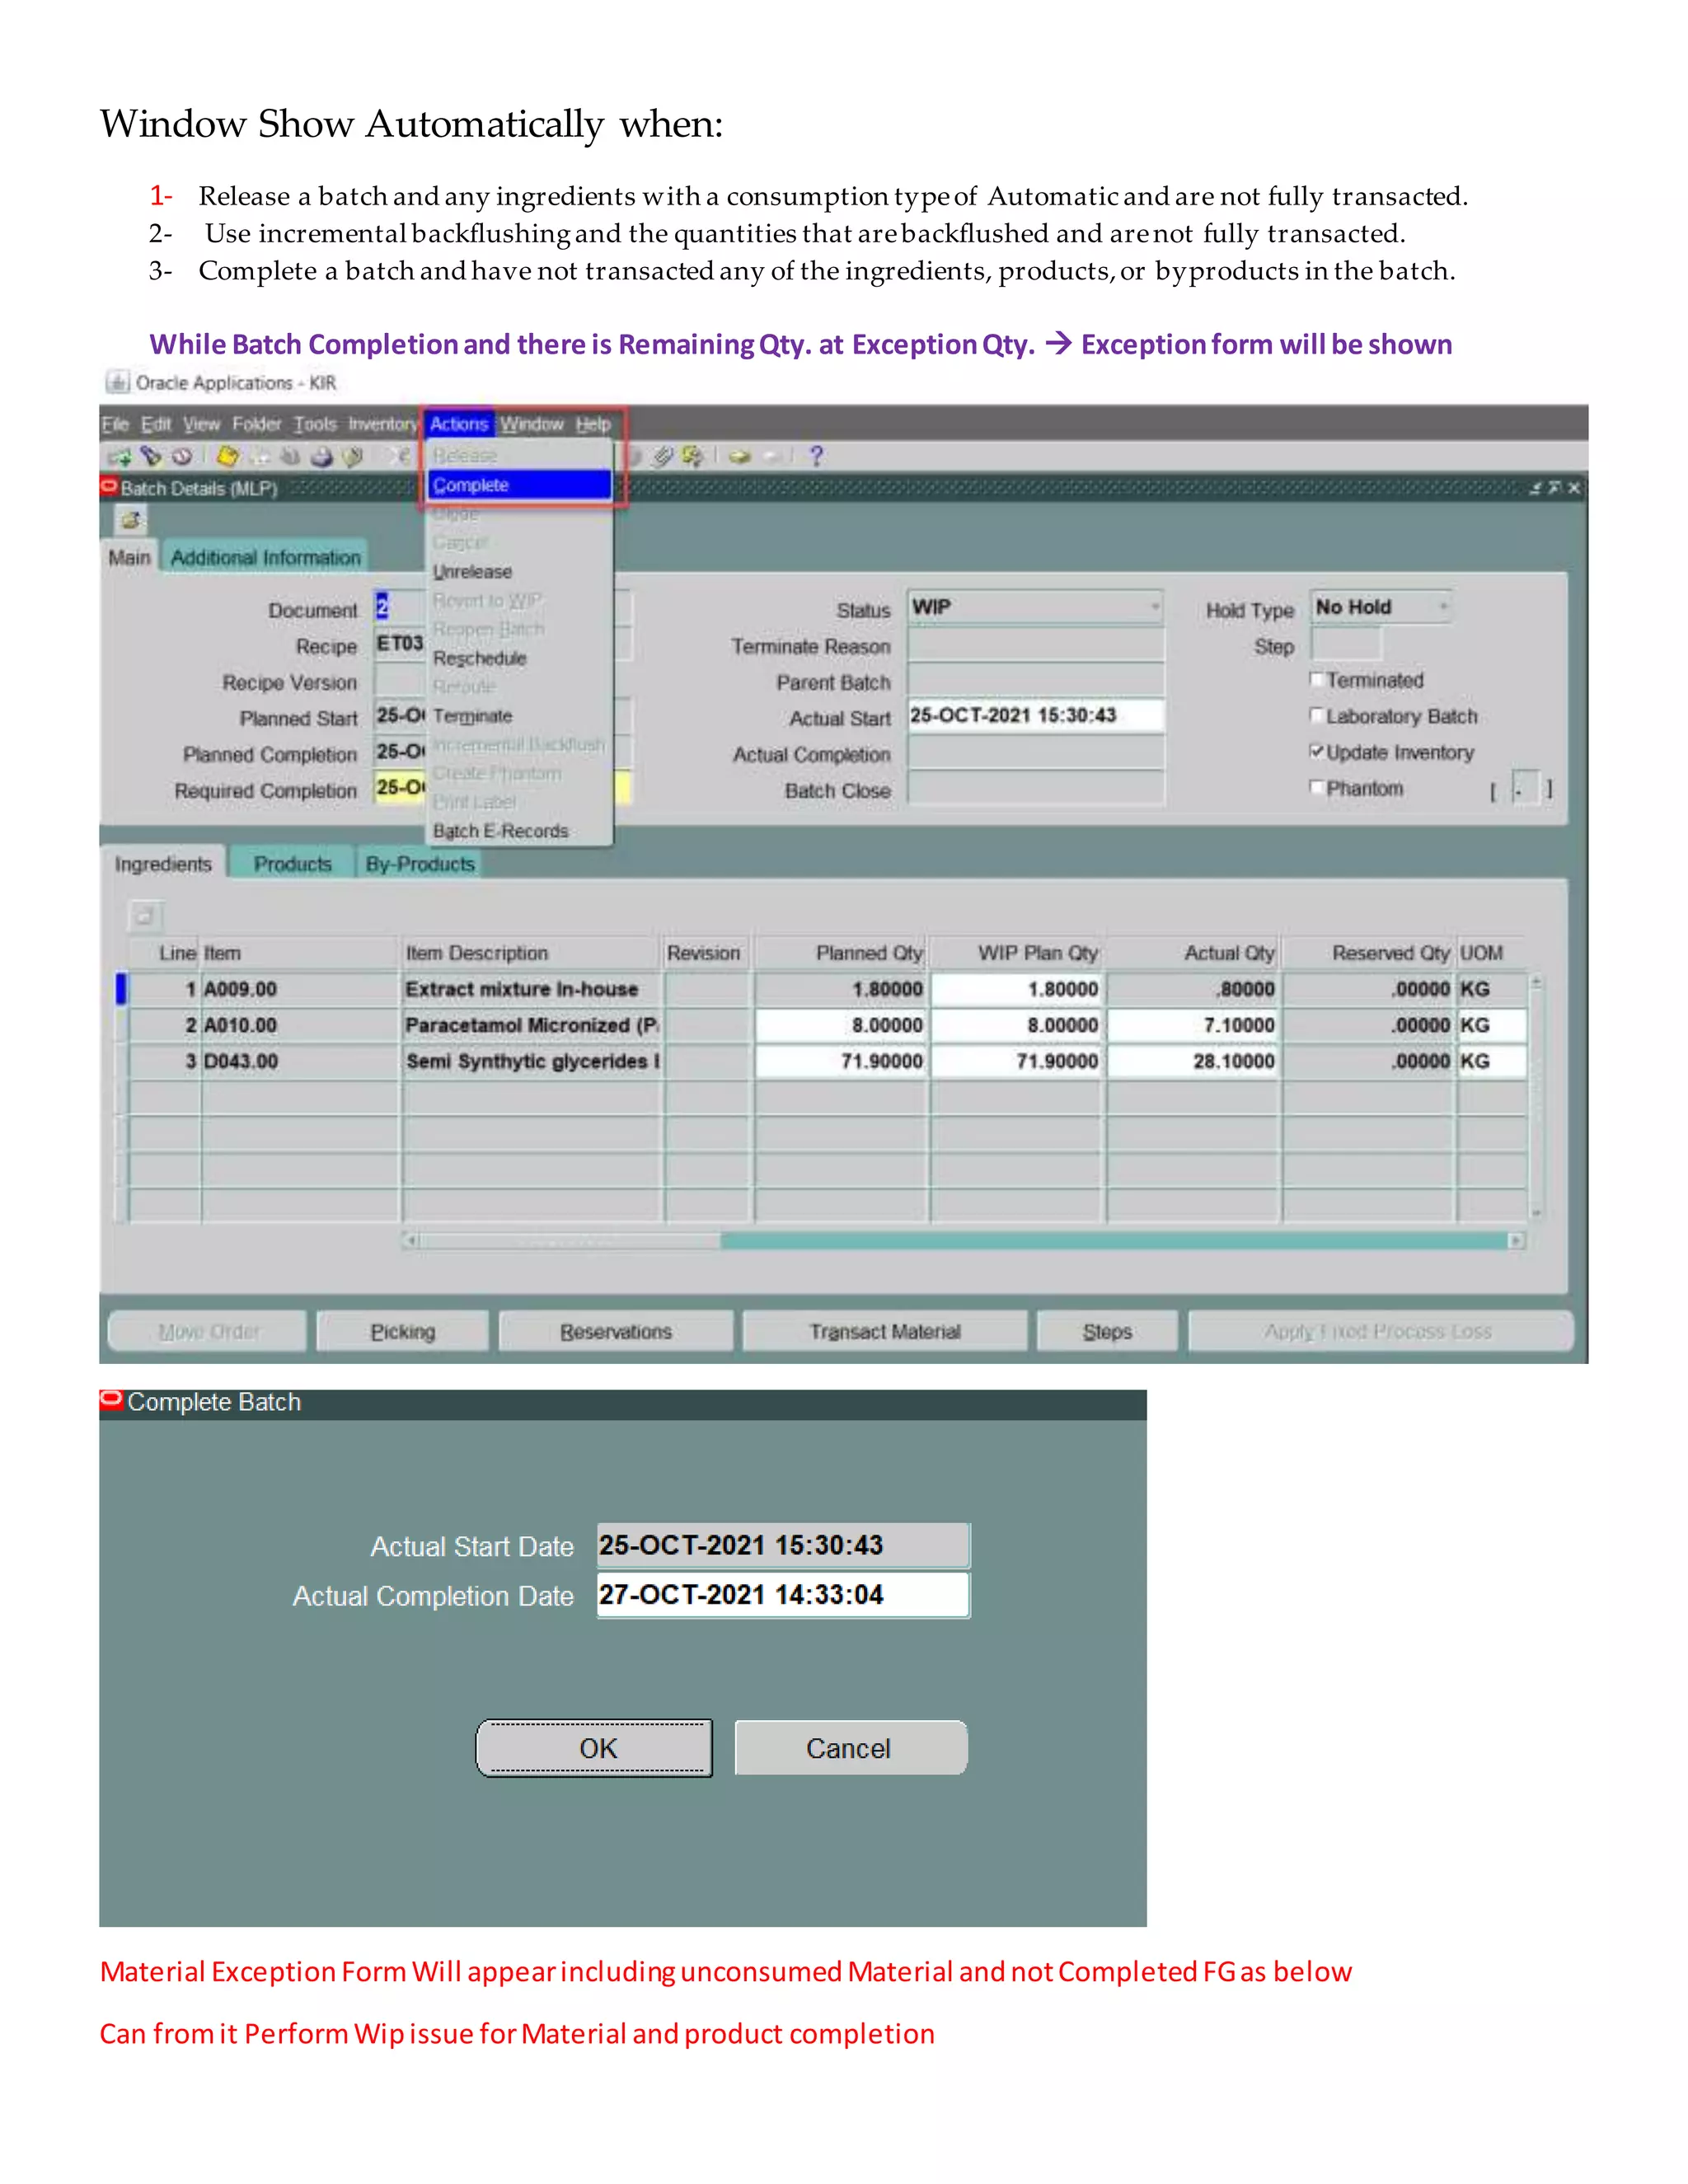Click the Show Navigator toolbar icon

[x=182, y=457]
